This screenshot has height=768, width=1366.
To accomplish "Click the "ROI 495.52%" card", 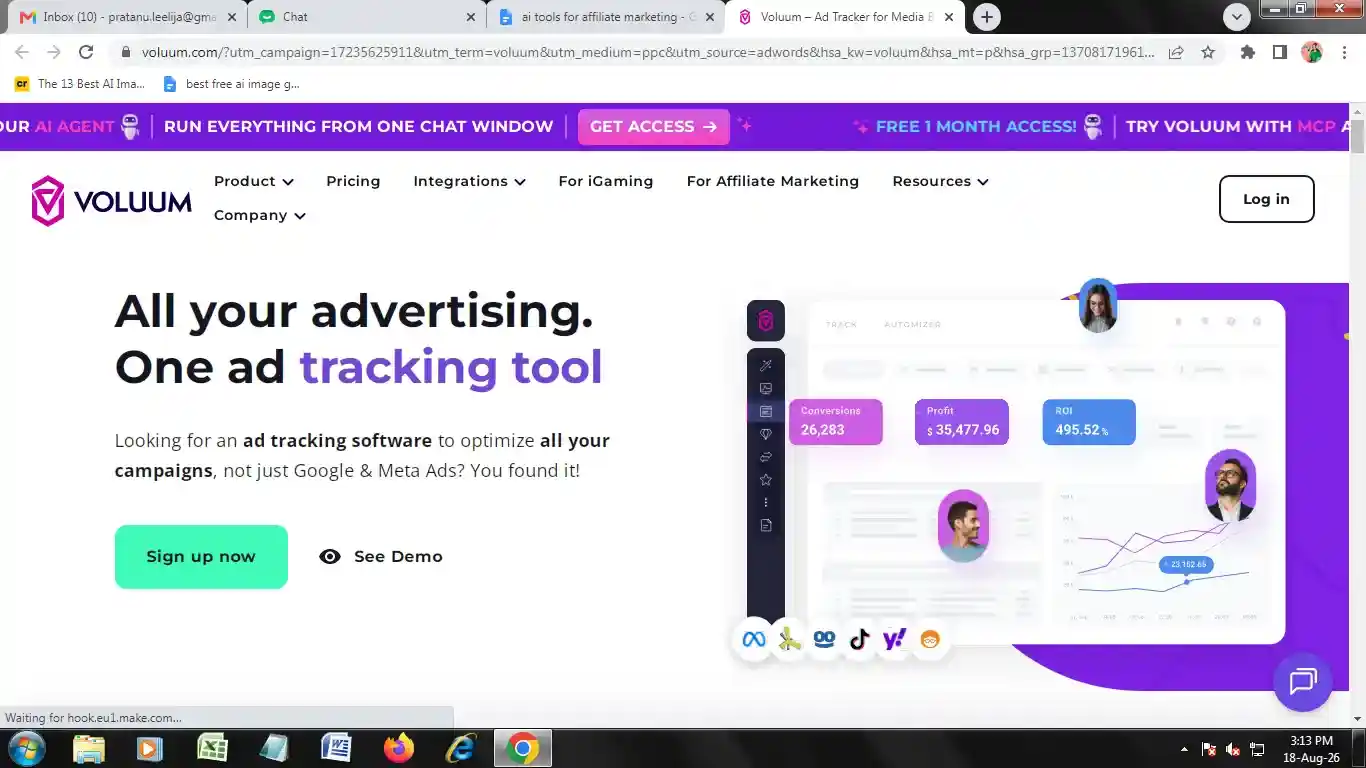I will (x=1089, y=422).
